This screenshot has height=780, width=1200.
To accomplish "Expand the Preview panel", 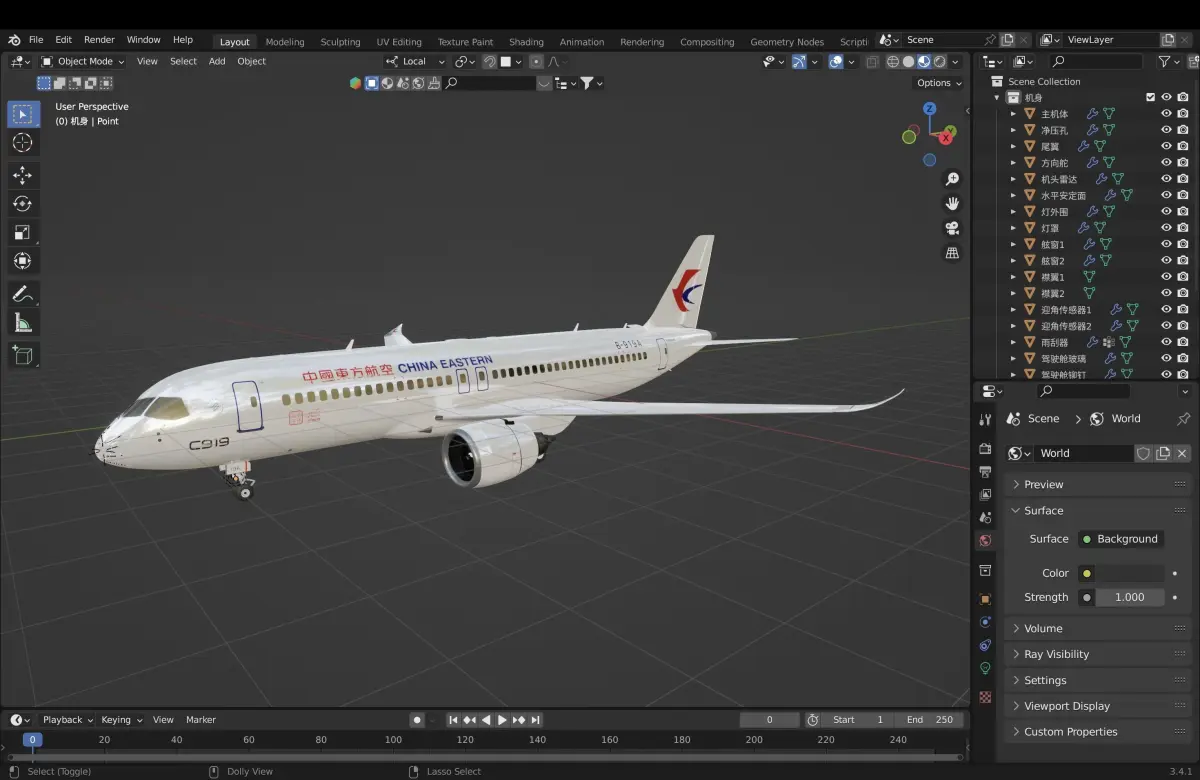I will tap(1098, 484).
